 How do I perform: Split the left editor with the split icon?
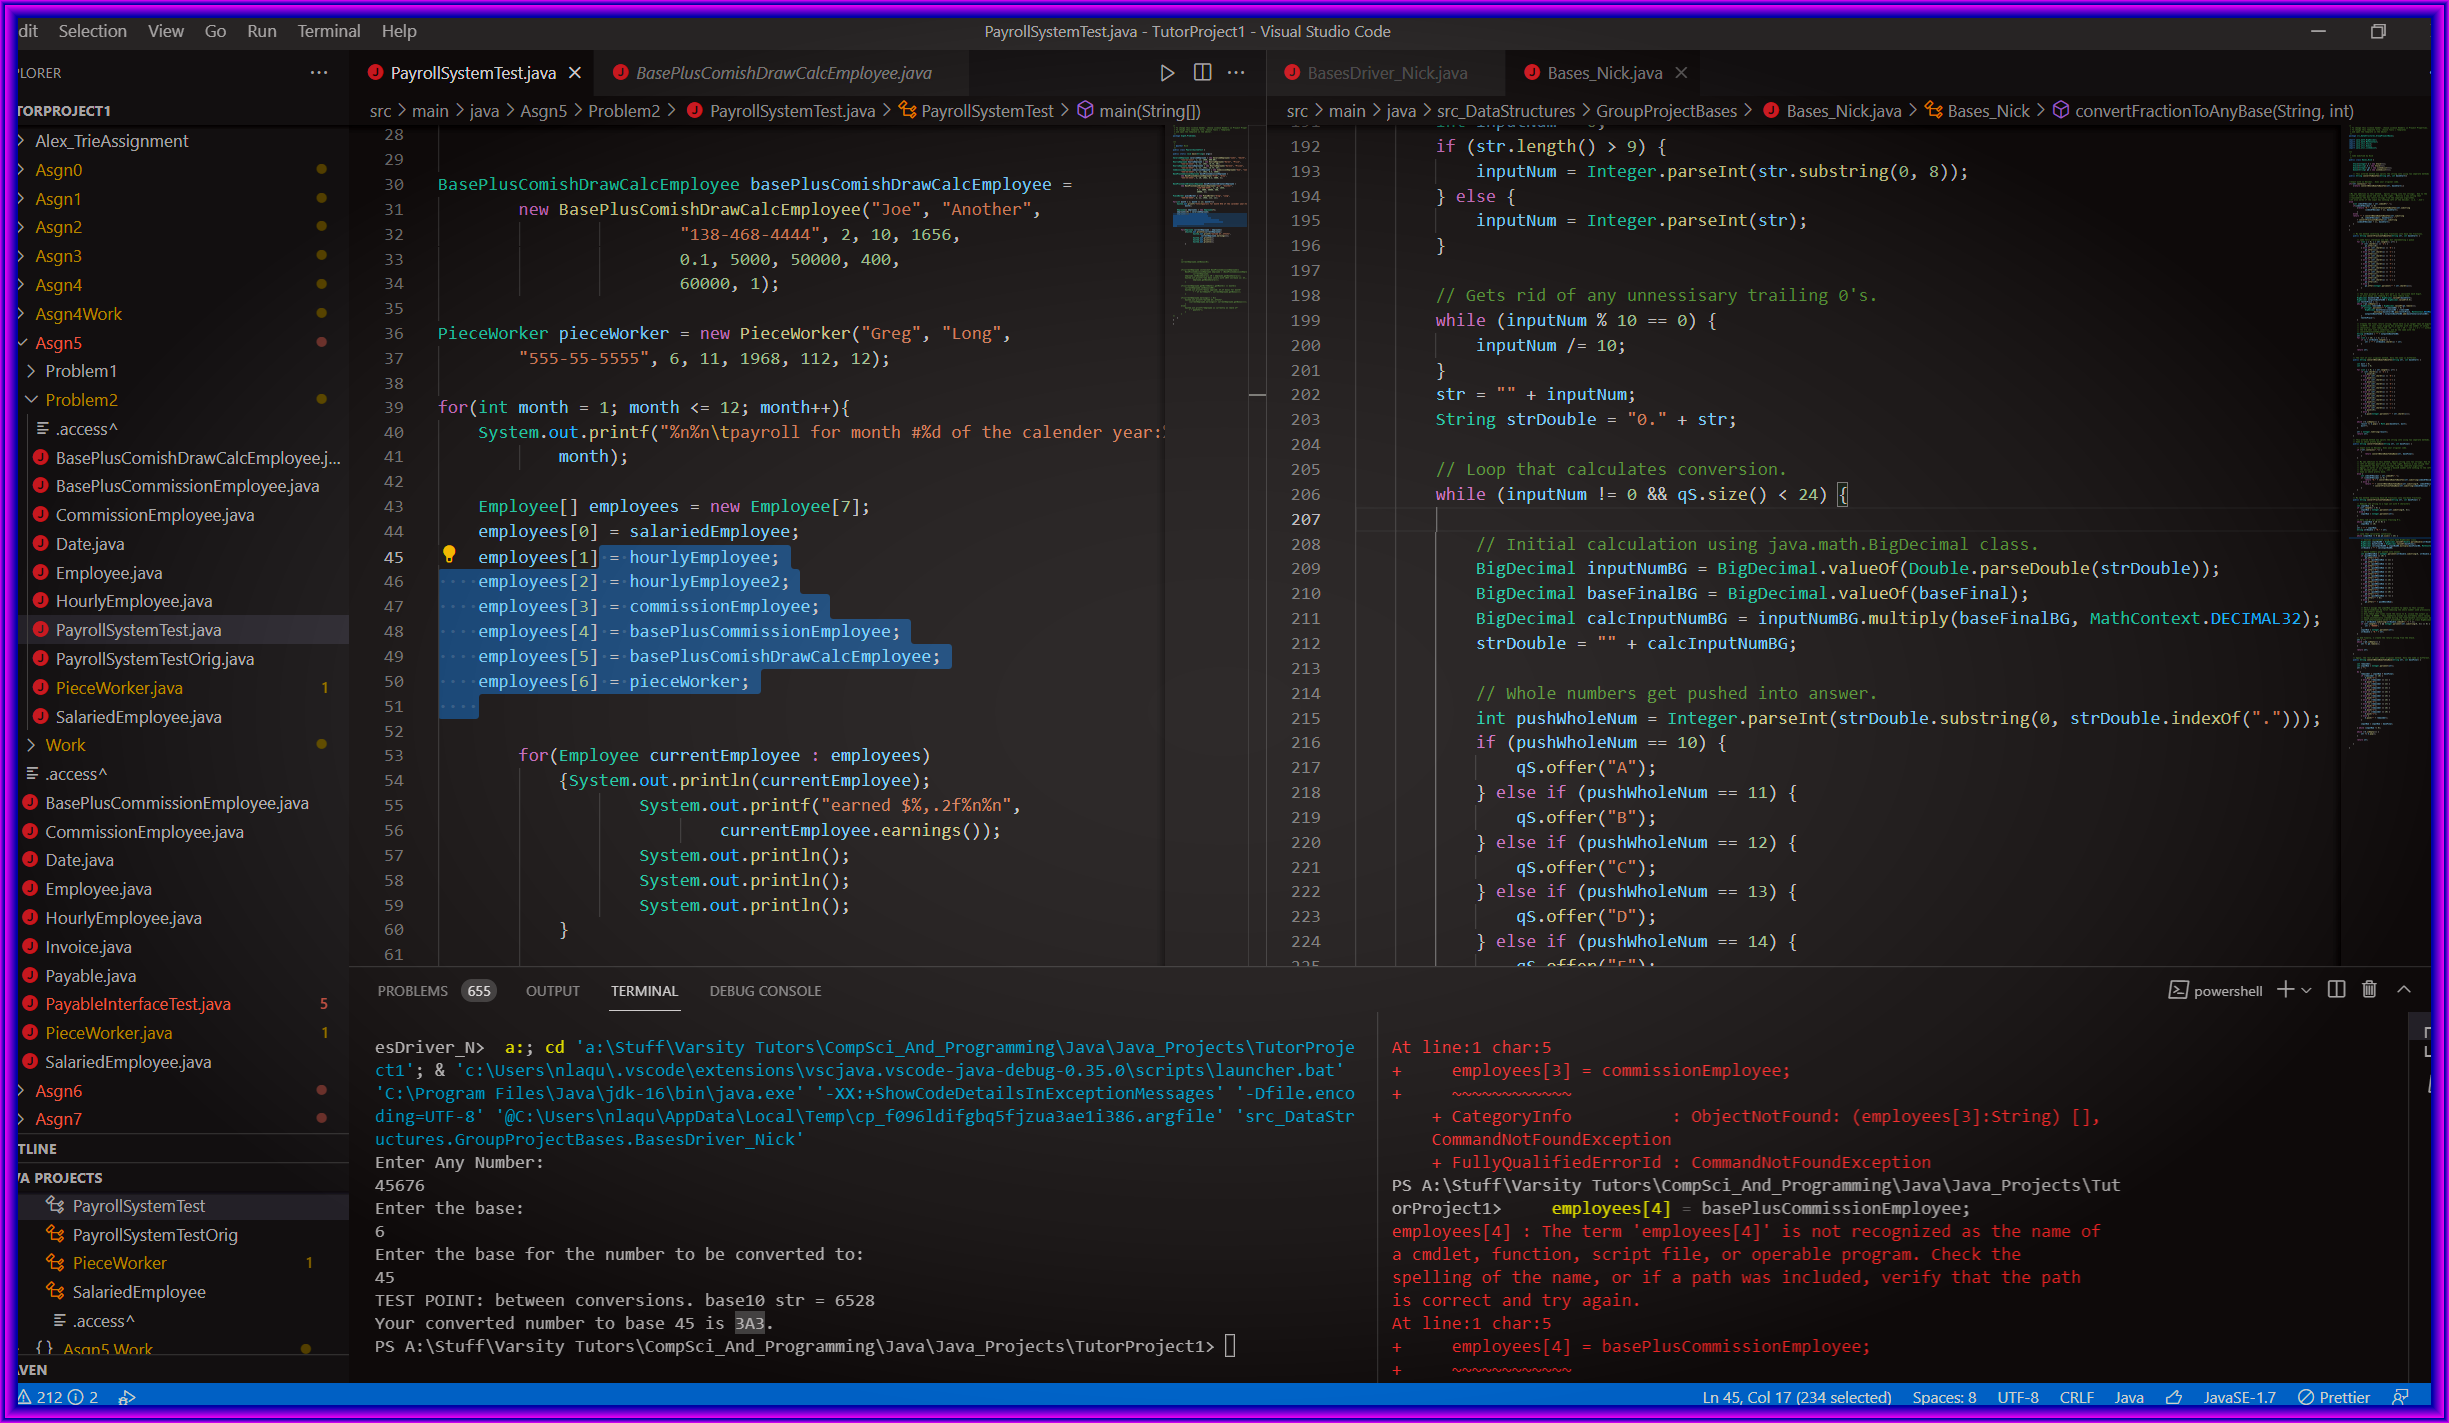tap(1202, 73)
